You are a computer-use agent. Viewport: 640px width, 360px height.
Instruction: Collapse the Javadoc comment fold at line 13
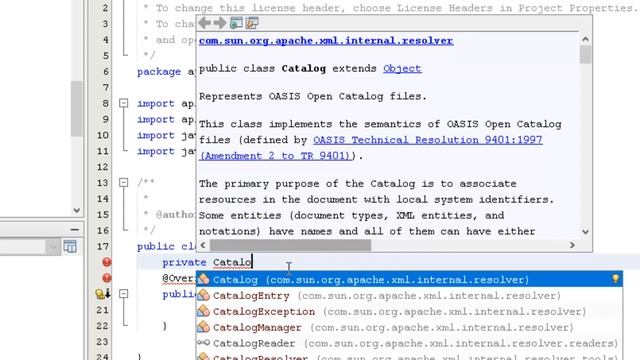(124, 182)
